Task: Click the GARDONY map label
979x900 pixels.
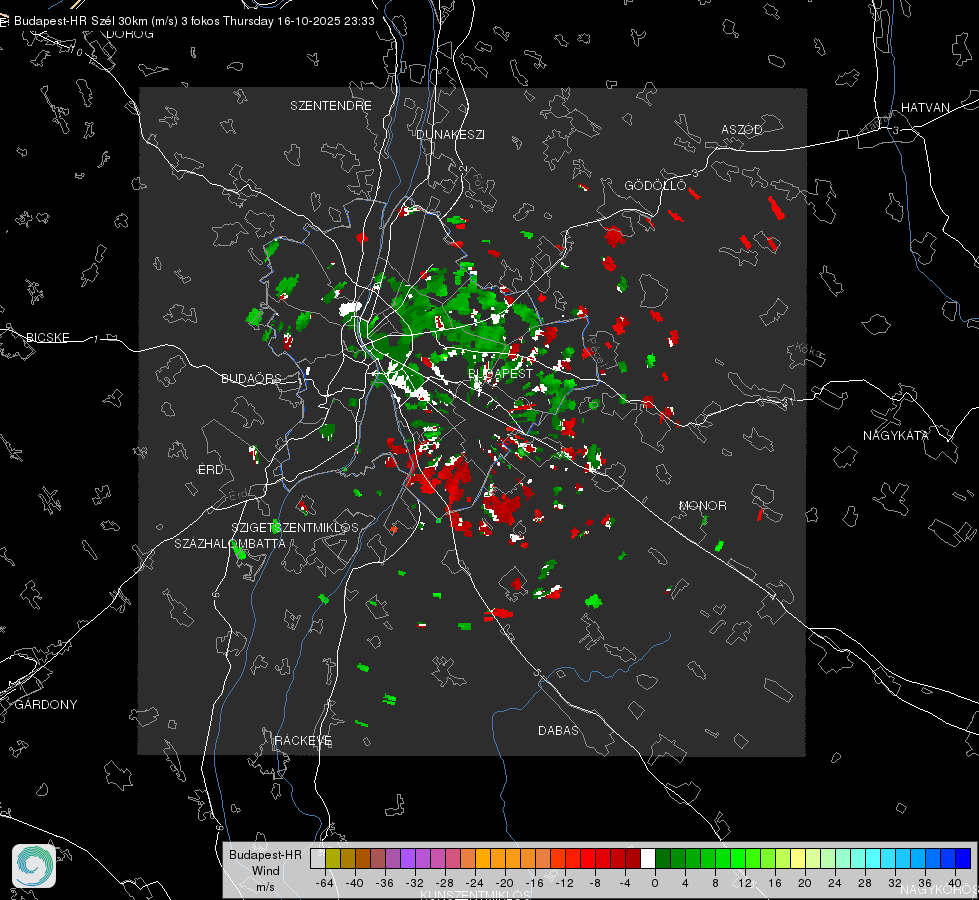Action: point(46,705)
